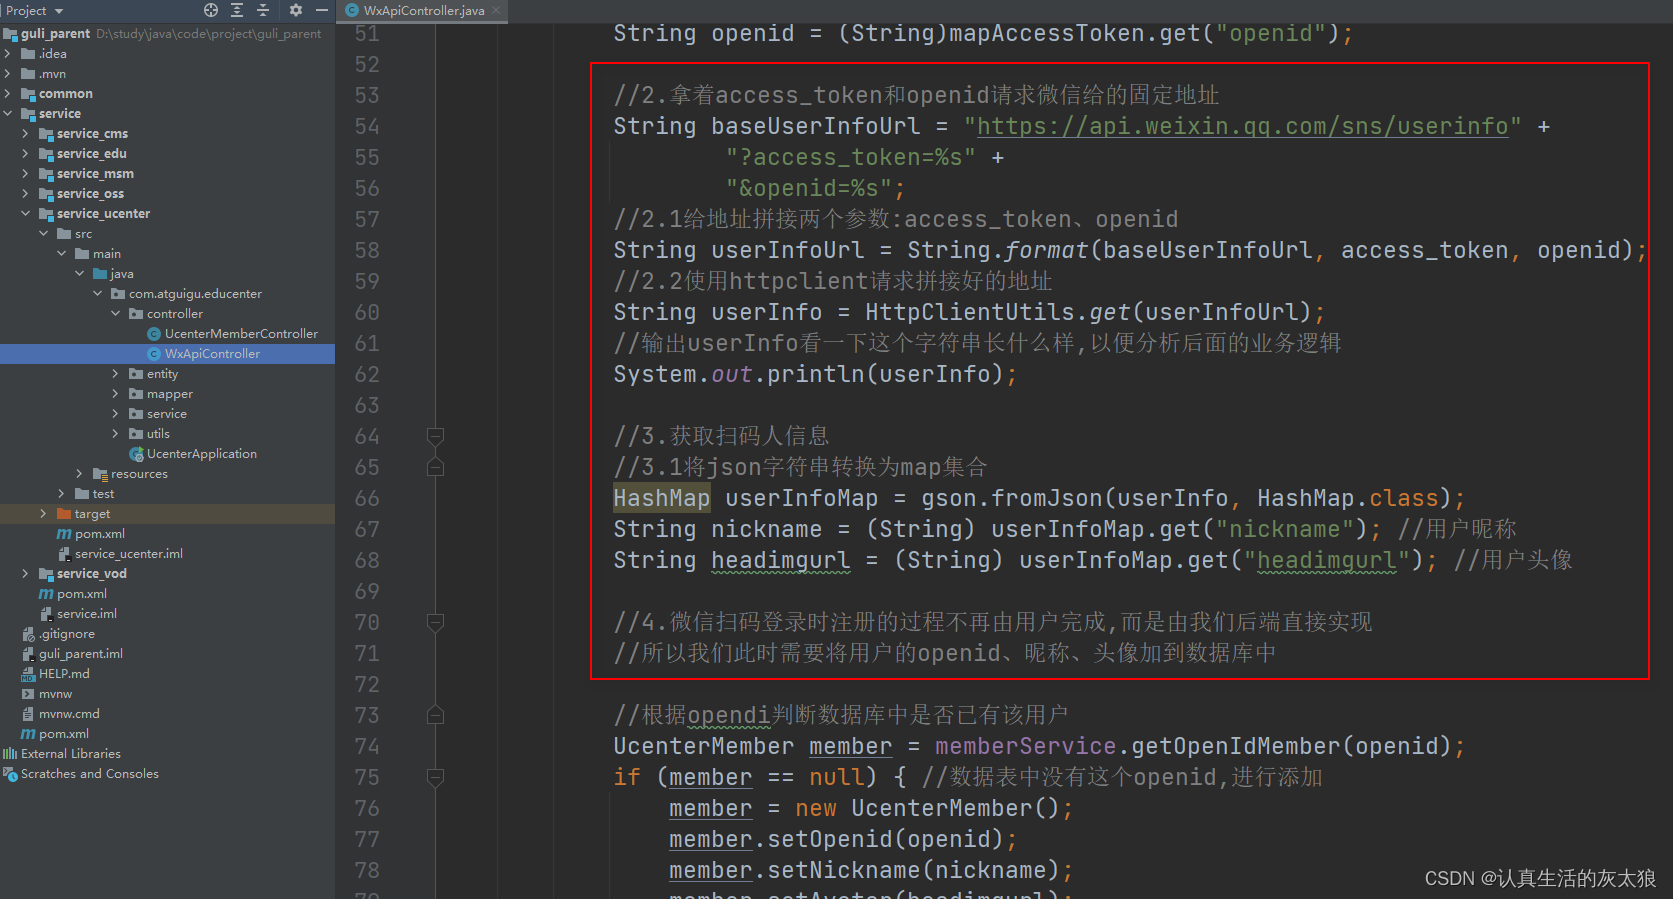
Task: Collapse the src folder arrow
Action: [x=44, y=234]
